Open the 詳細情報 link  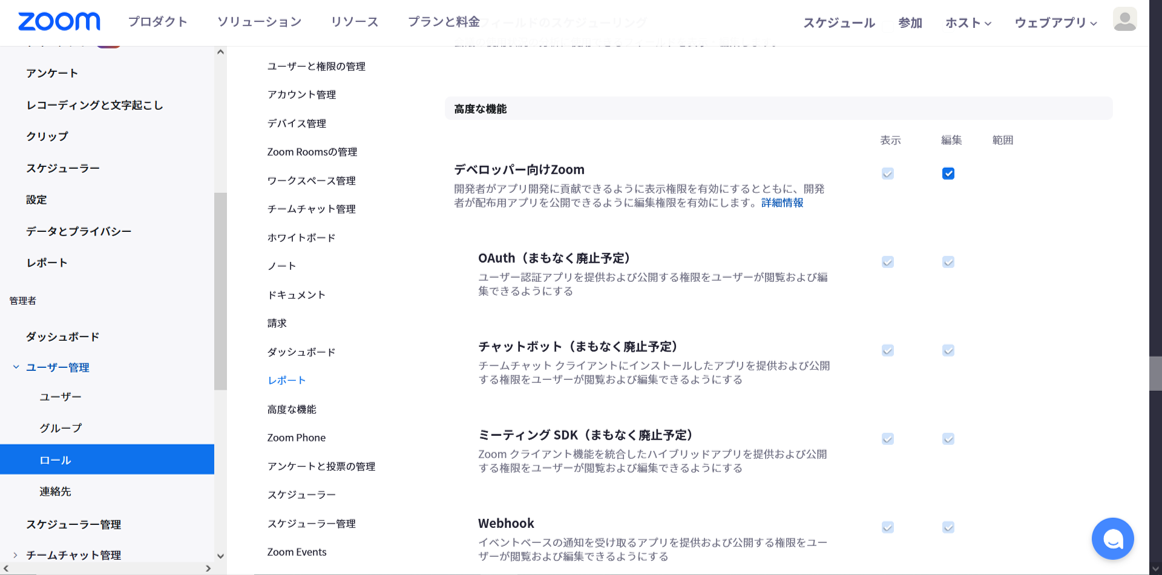tap(782, 202)
